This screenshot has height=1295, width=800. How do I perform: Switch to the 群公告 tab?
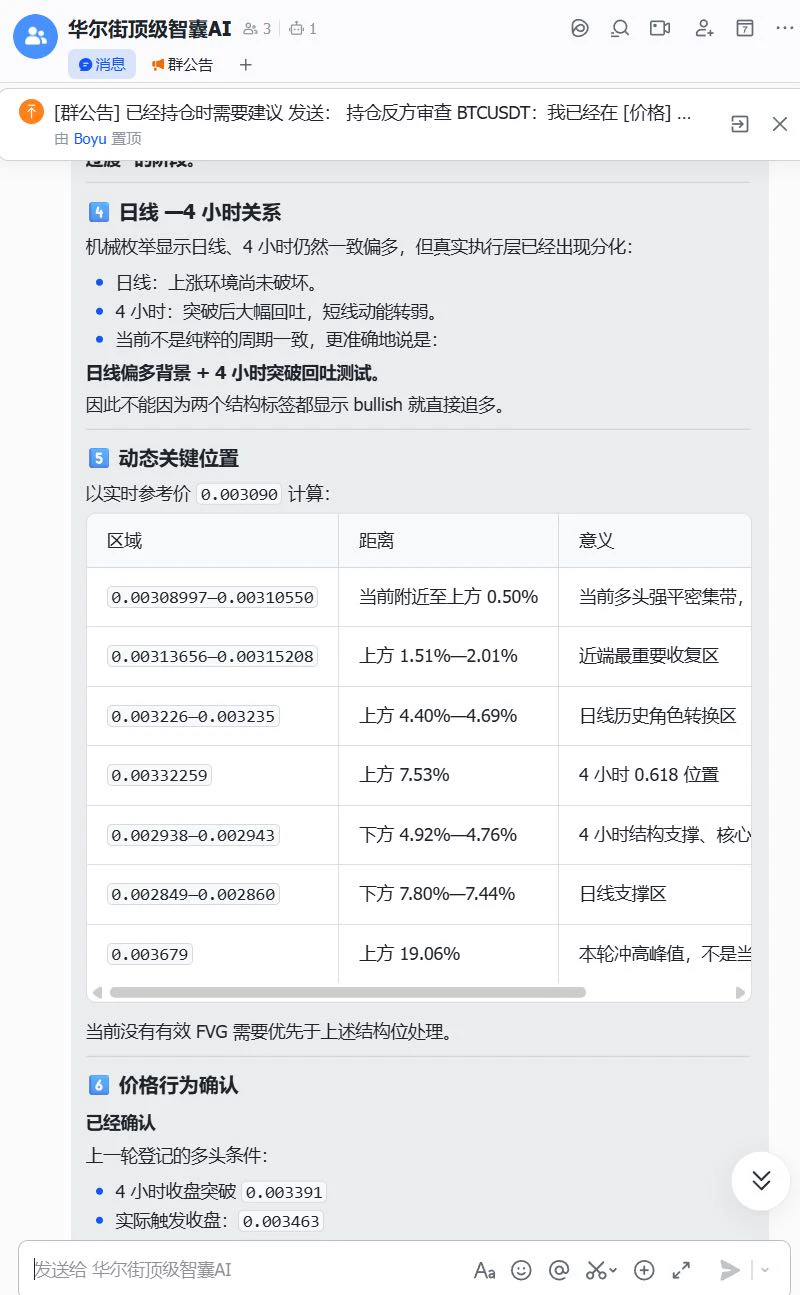pyautogui.click(x=182, y=65)
